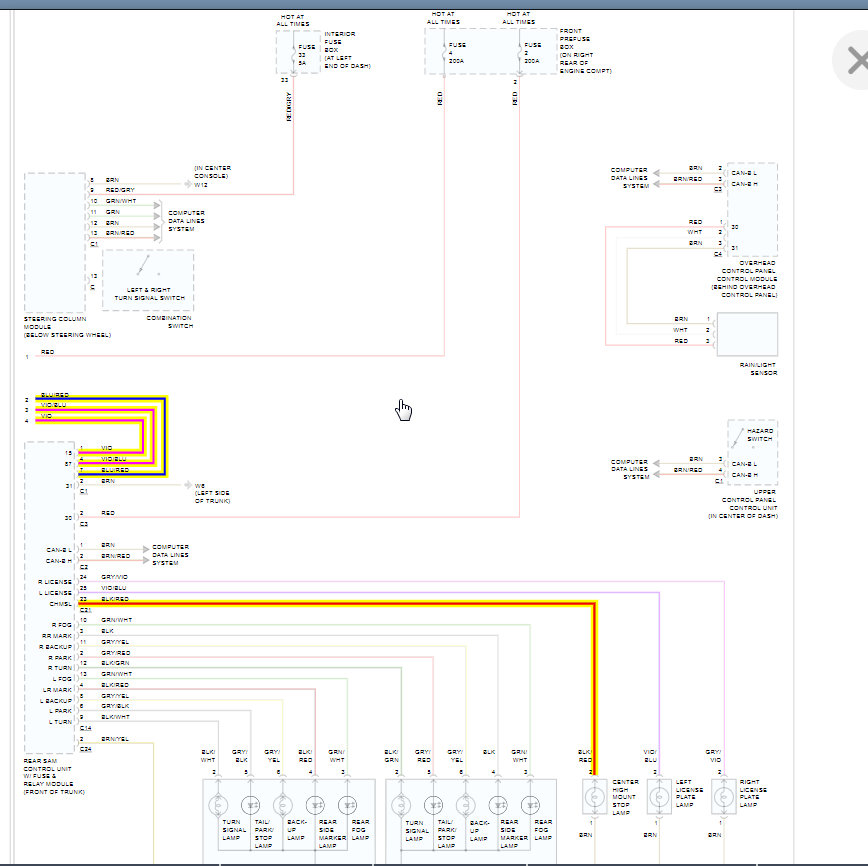Click Computer Data Lines System near hazard switch
The height and width of the screenshot is (866, 868).
(629, 469)
